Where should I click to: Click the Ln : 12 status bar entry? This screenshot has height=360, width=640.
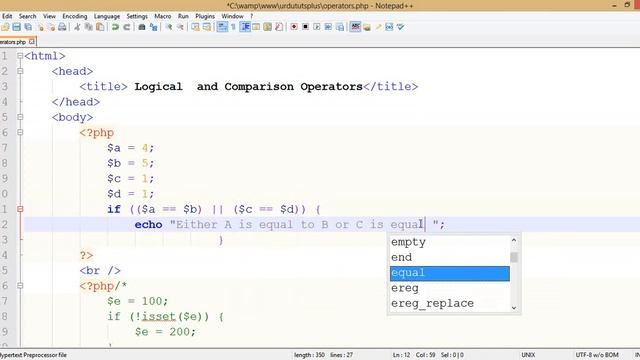pyautogui.click(x=401, y=355)
